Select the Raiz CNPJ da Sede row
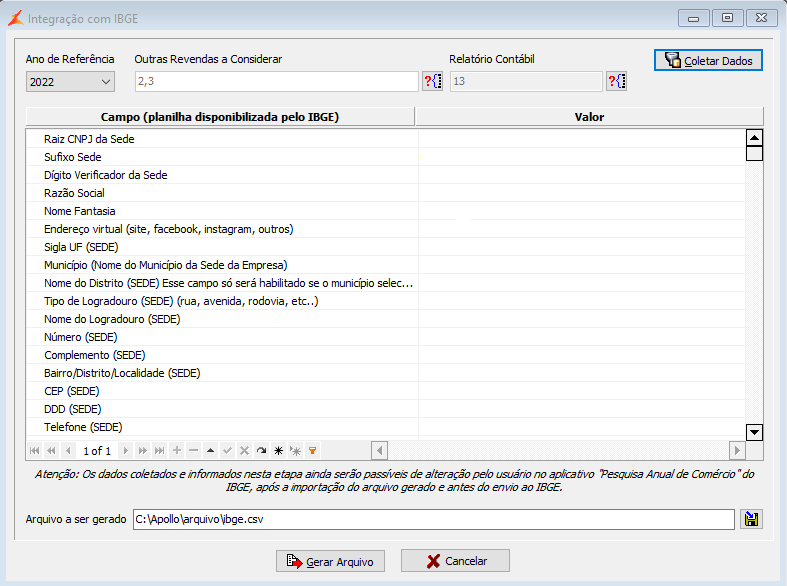The width and height of the screenshot is (787, 586). click(x=385, y=138)
